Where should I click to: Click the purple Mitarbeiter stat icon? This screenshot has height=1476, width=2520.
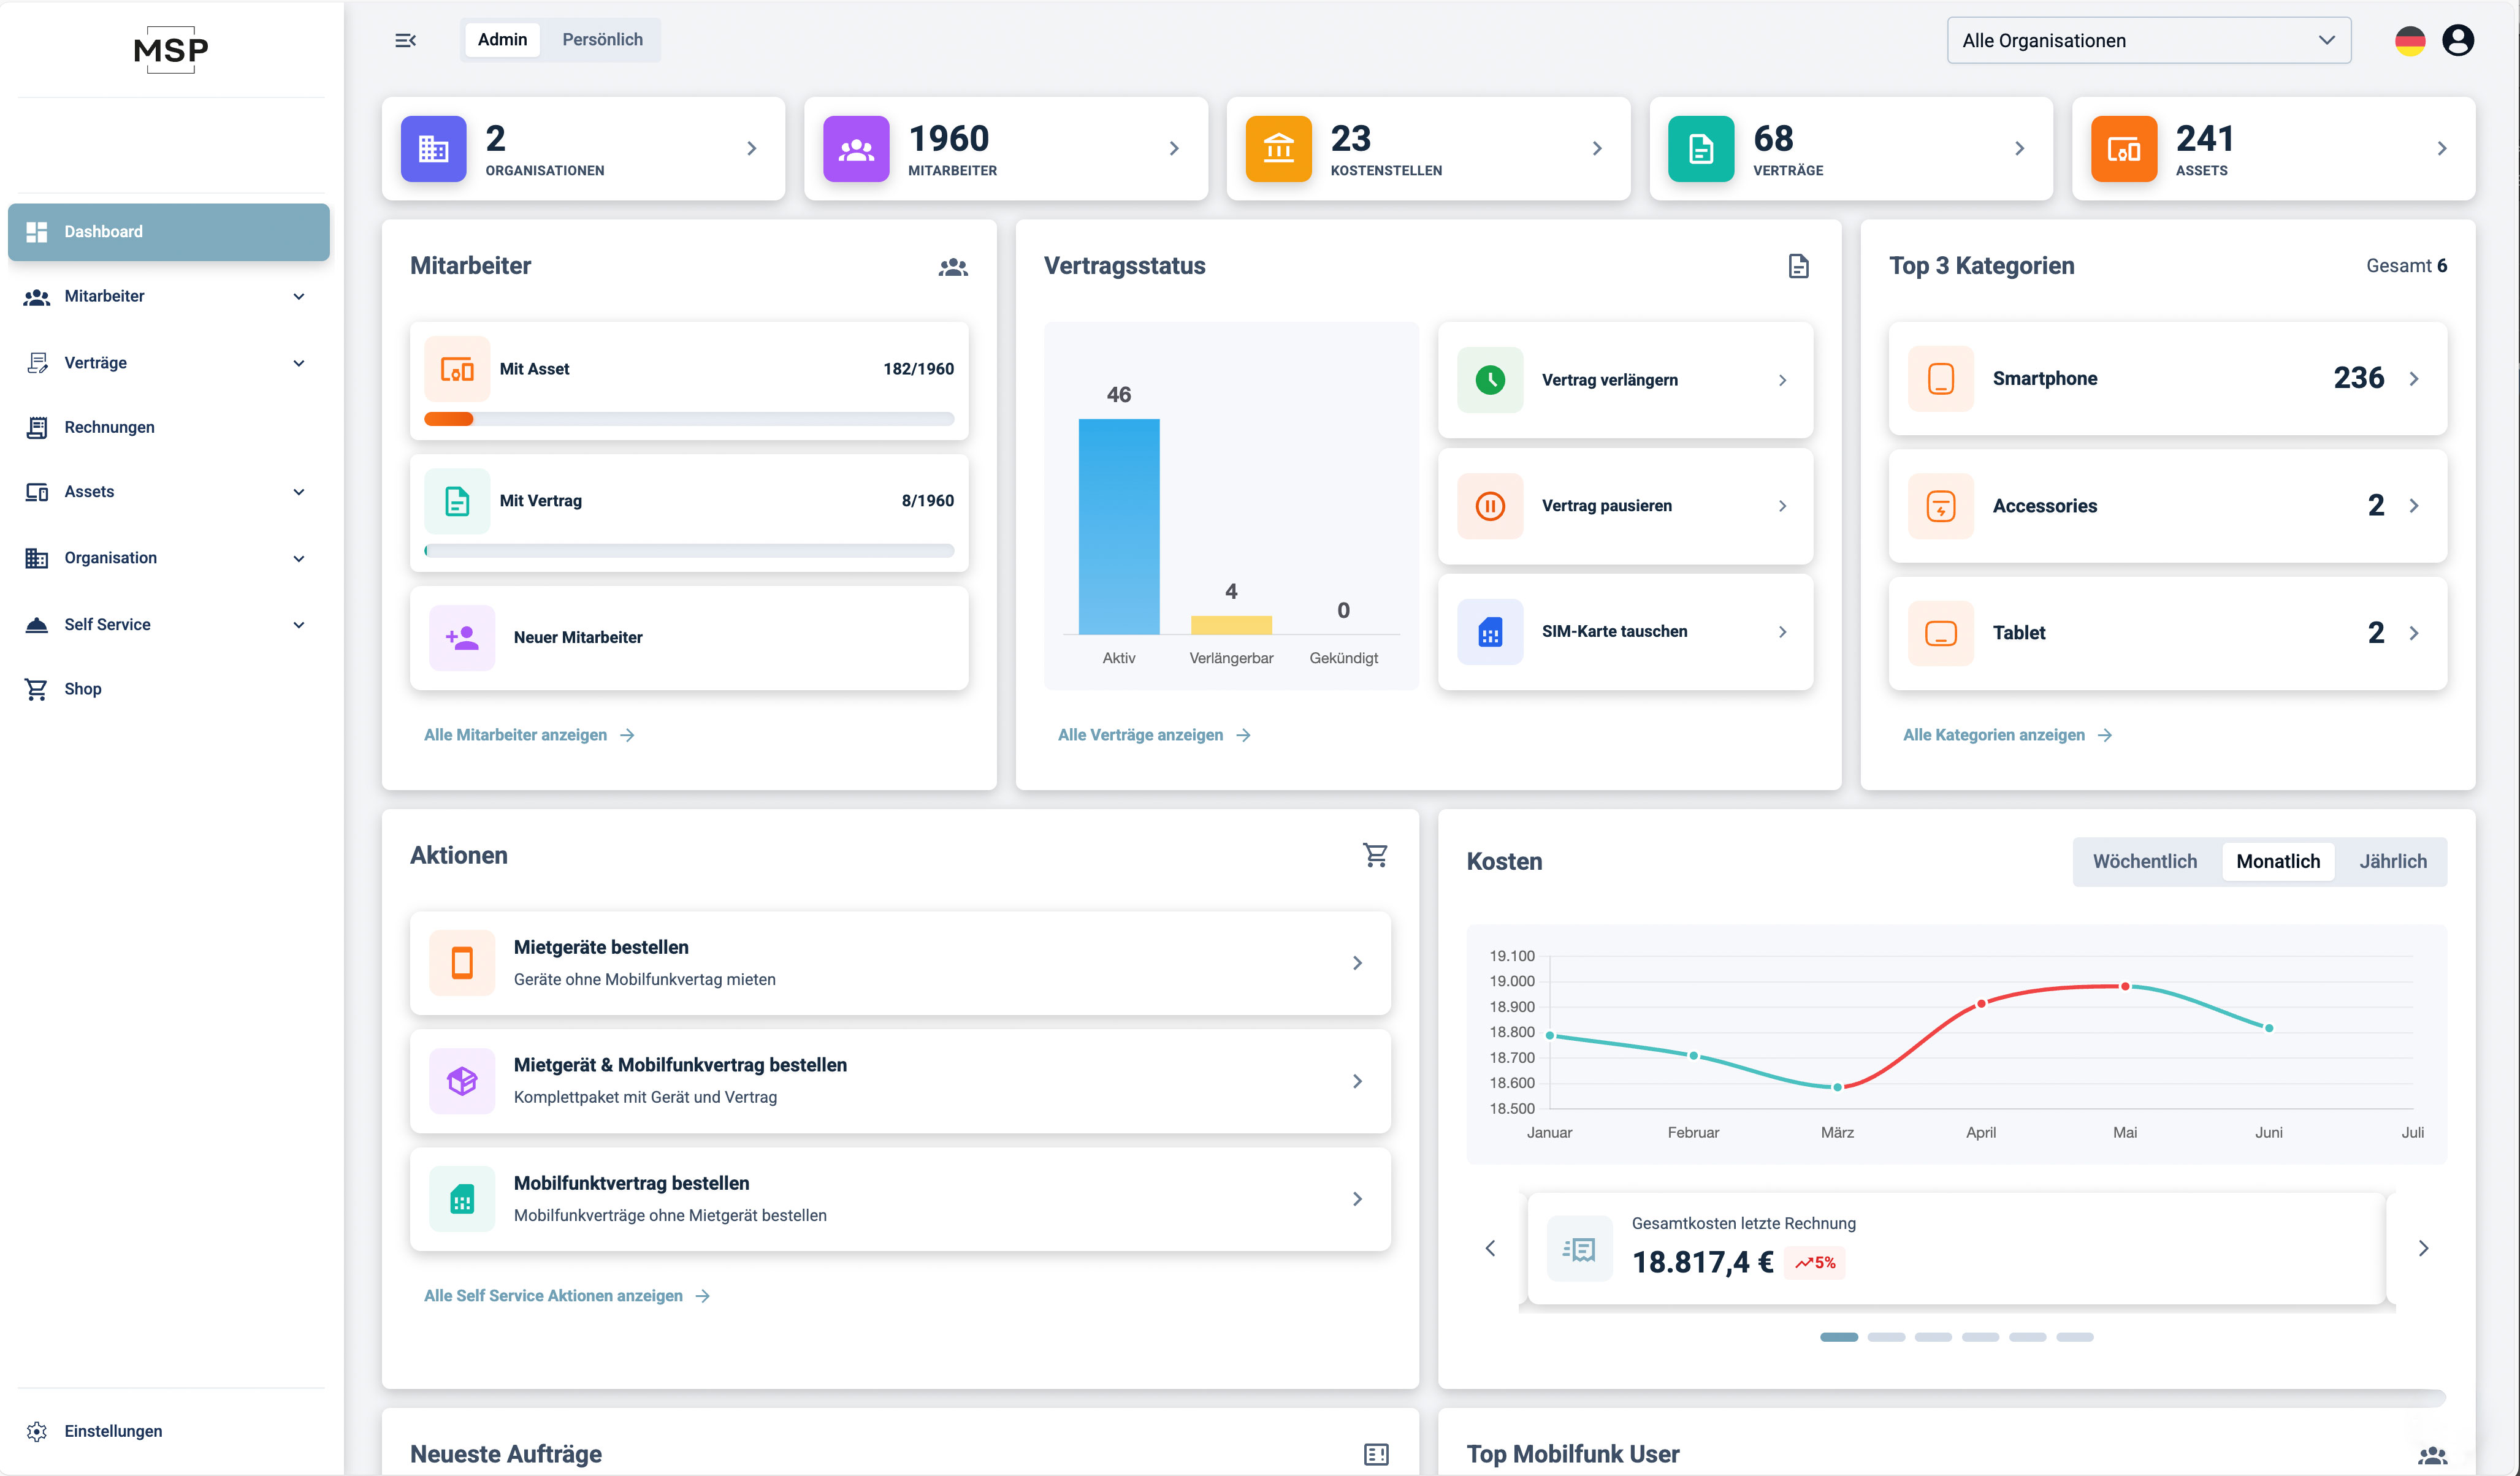[856, 149]
